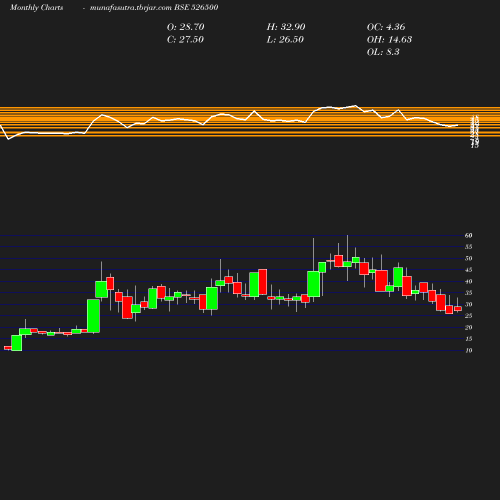Click the 'OC: 4.36' value
This screenshot has width=500, height=500.
coord(386,27)
